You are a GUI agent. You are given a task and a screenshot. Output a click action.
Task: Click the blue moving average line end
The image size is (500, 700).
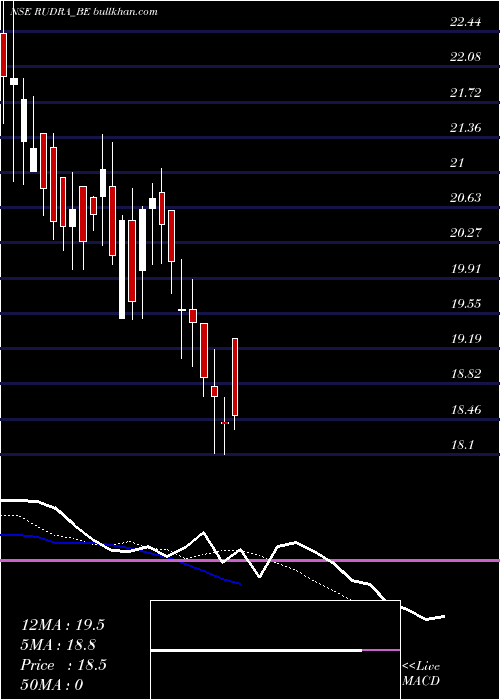pyautogui.click(x=240, y=583)
